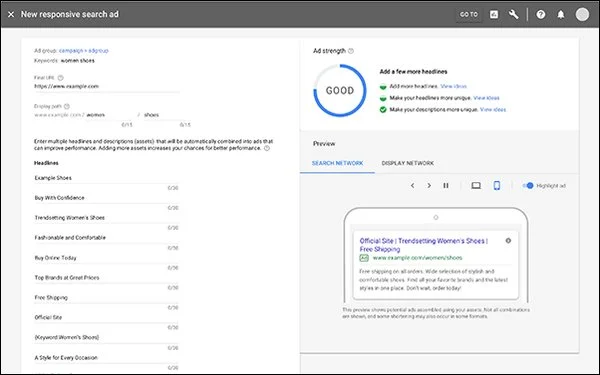Edit the 'Top Brands at Great Prices' headline
Image resolution: width=600 pixels, height=375 pixels.
(x=106, y=278)
